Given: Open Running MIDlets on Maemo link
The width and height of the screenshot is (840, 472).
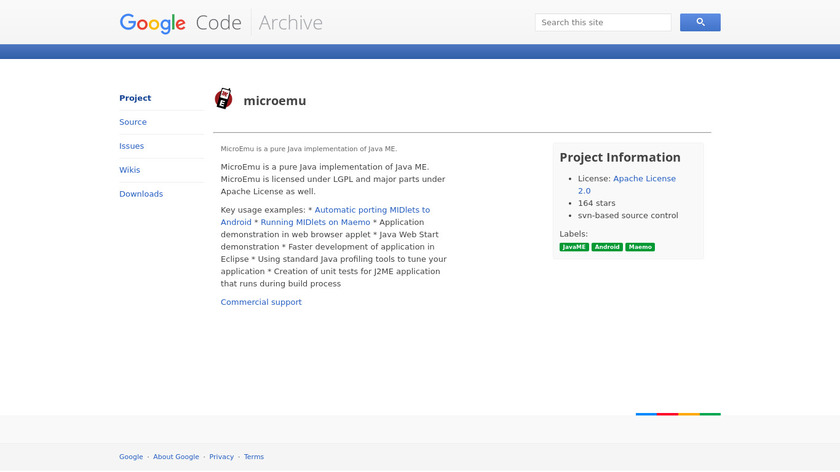Looking at the screenshot, I should coord(315,222).
